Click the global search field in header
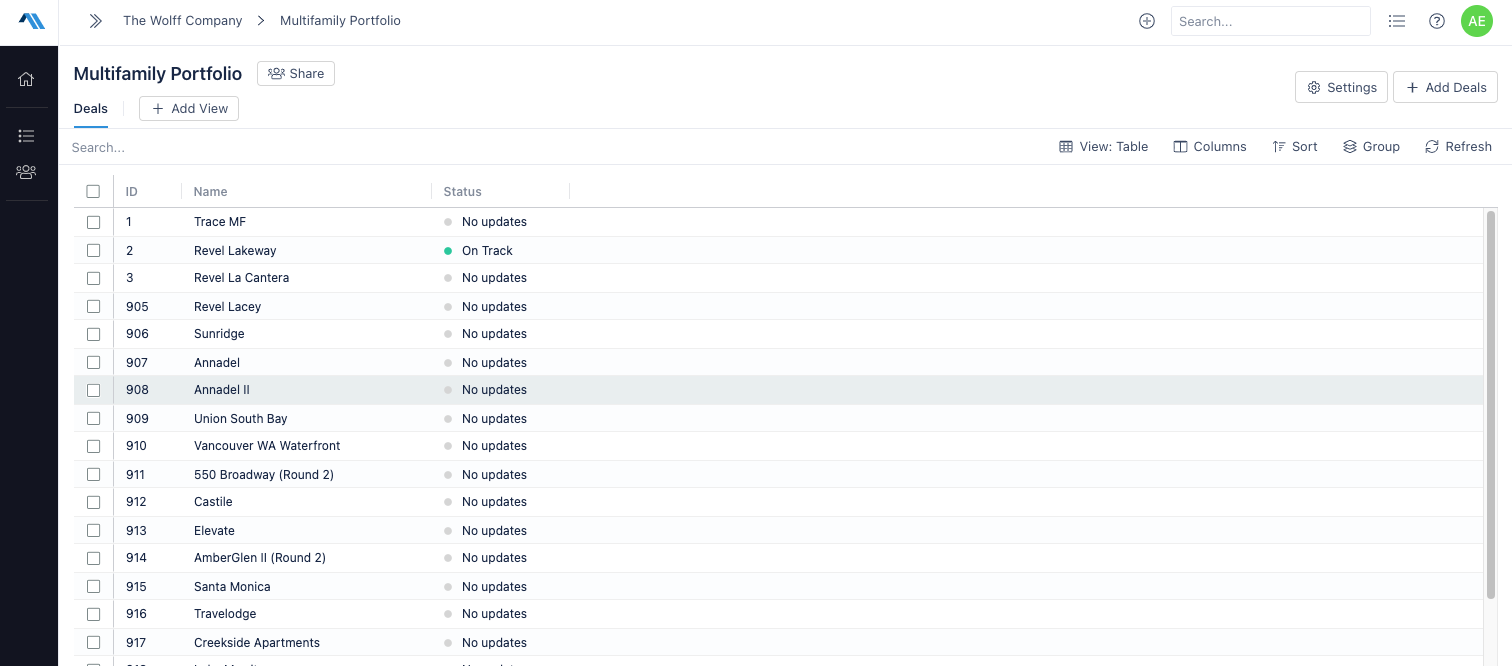This screenshot has height=666, width=1512. (1270, 21)
